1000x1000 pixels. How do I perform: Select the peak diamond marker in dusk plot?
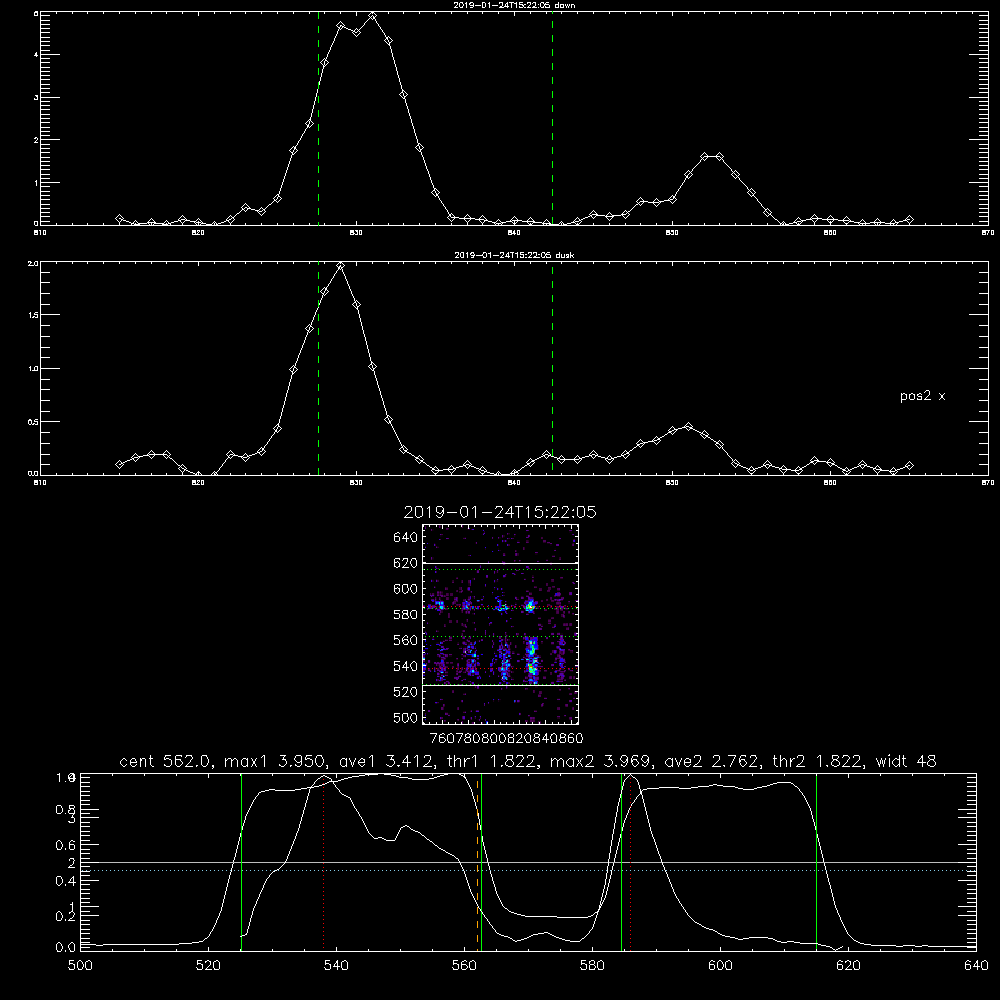tap(341, 266)
